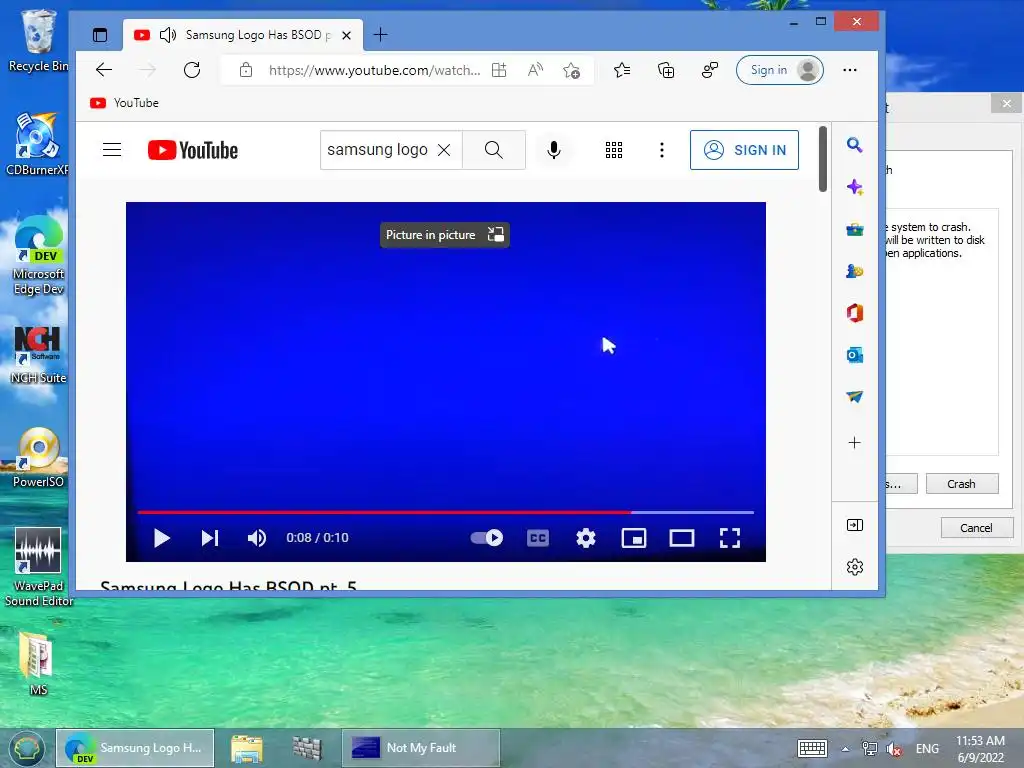Click the address bar URL
The image size is (1024, 768).
[374, 70]
